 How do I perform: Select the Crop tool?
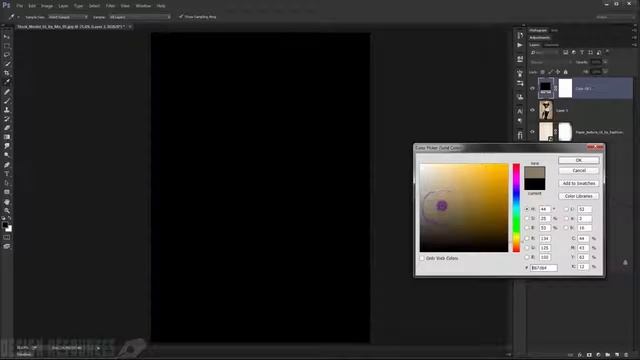(7, 73)
